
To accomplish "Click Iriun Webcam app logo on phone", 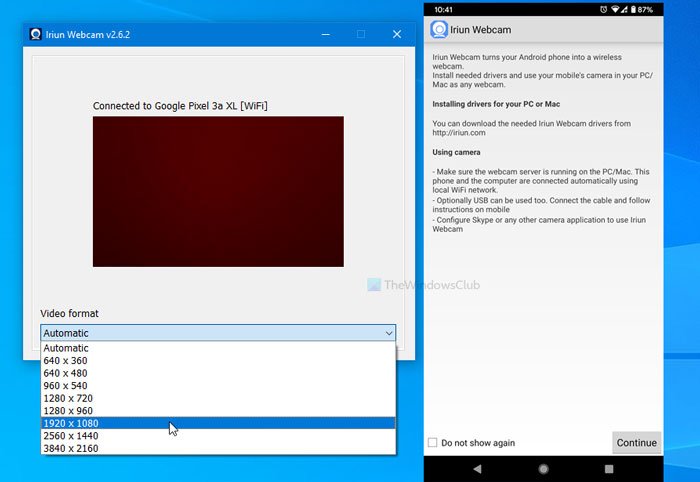I will pos(439,29).
